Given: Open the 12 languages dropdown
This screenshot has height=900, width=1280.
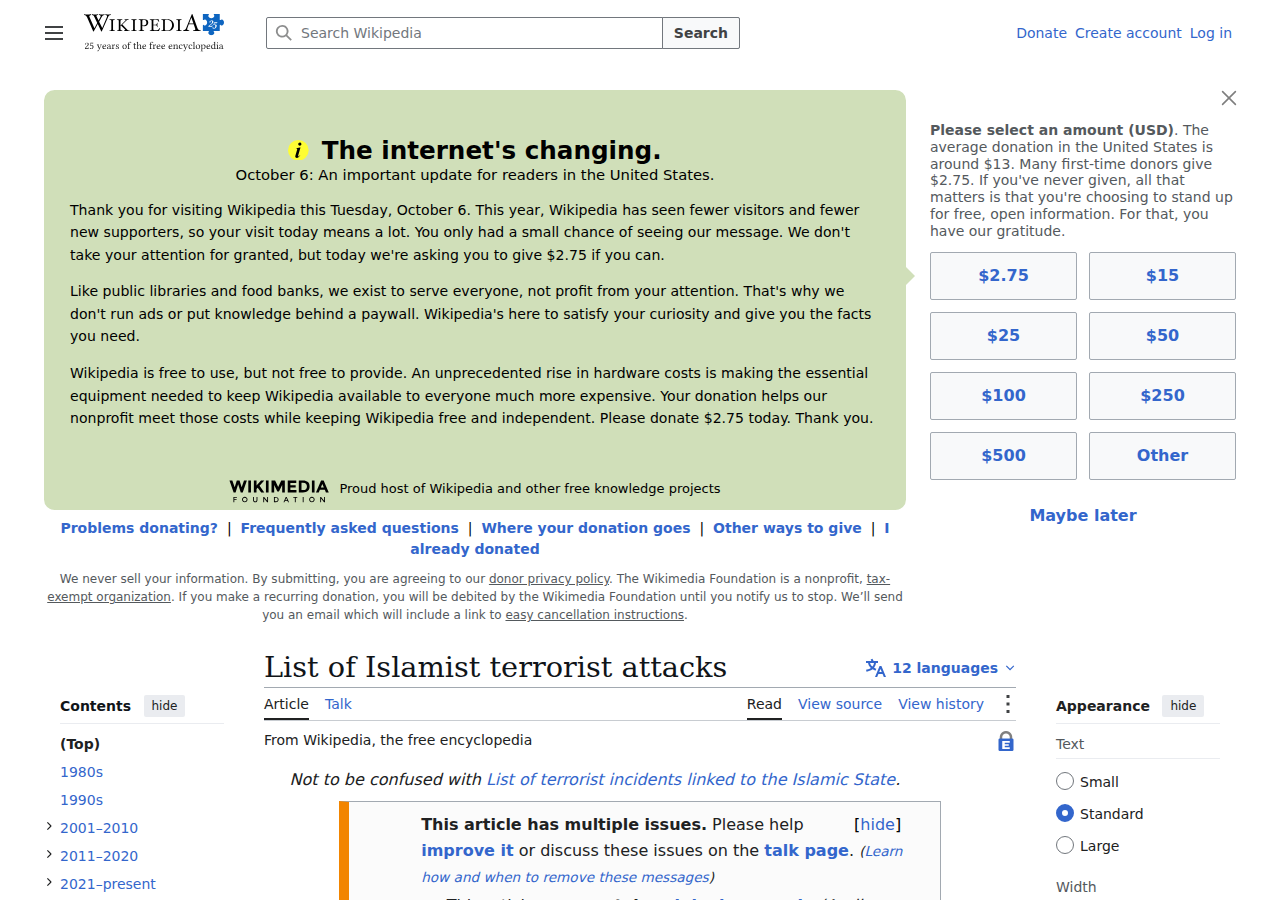Looking at the screenshot, I should [940, 668].
